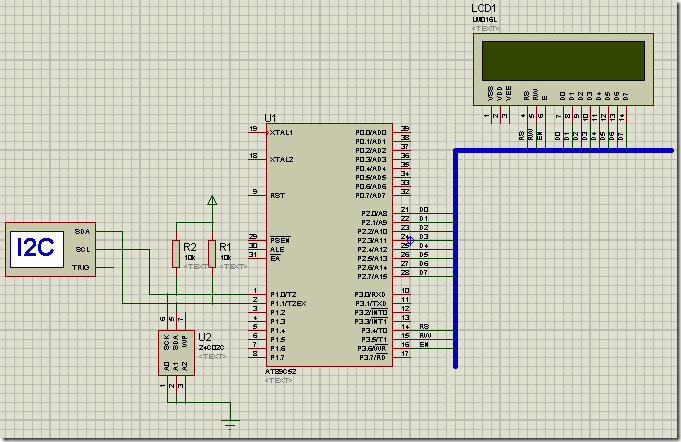
Task: Click the RS wire label at pin 14
Action: (424, 327)
